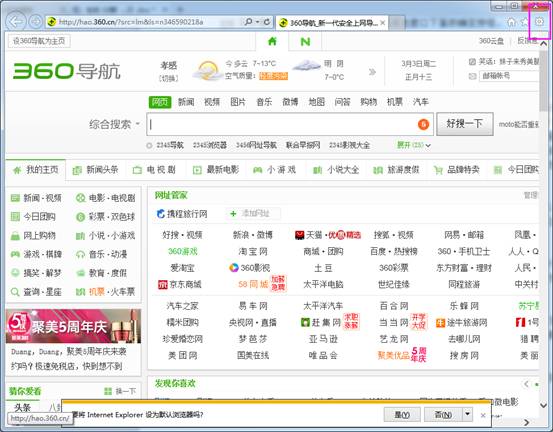This screenshot has height=432, width=553.
Task: Open the dropdown arrow next to 否(N)
Action: 468,414
